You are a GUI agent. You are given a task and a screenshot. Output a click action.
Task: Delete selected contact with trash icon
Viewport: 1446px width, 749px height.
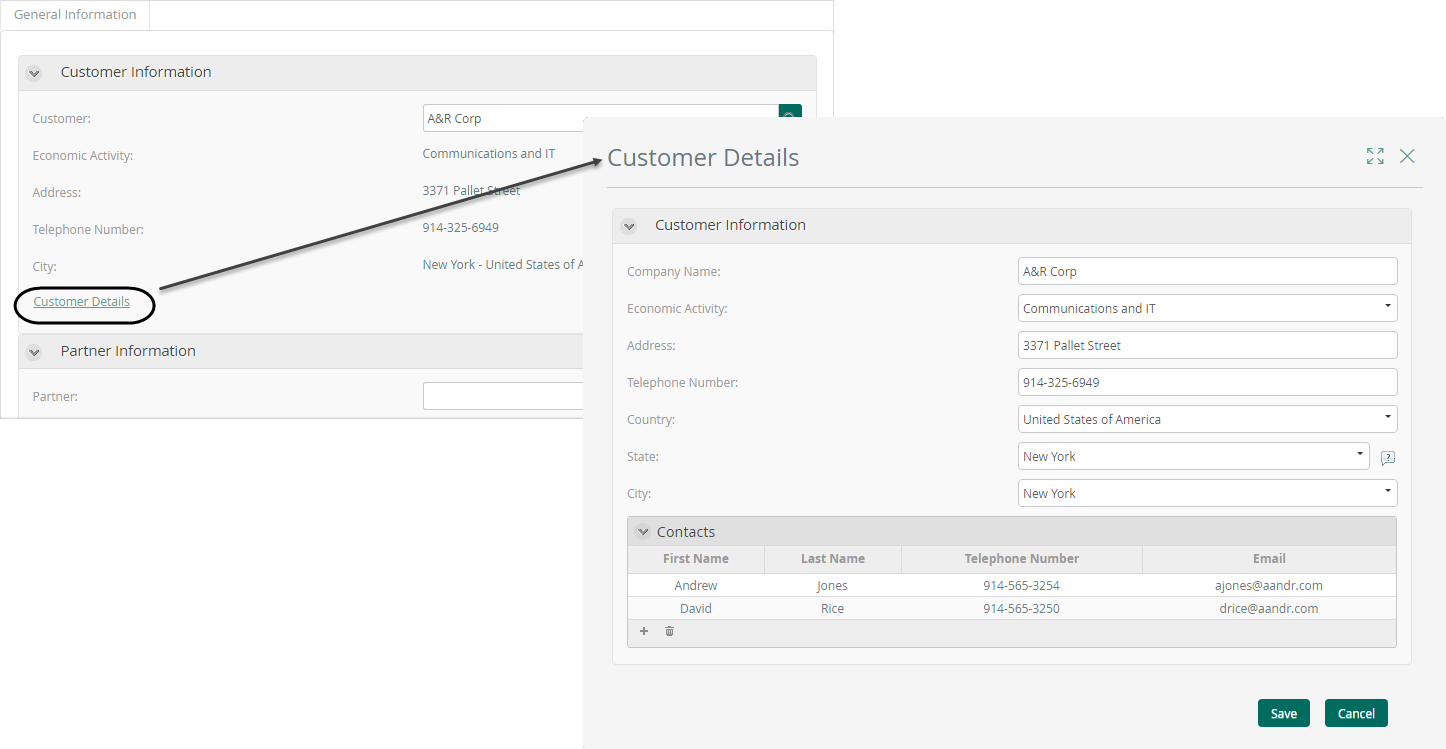tap(670, 631)
